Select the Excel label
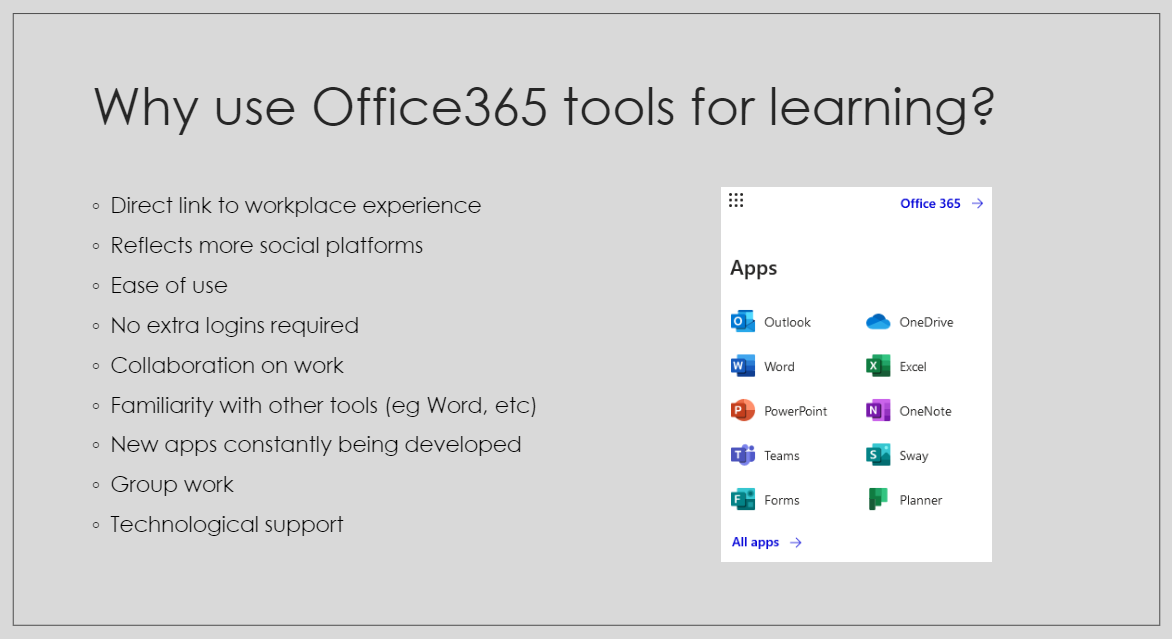The image size is (1172, 640). coord(913,366)
